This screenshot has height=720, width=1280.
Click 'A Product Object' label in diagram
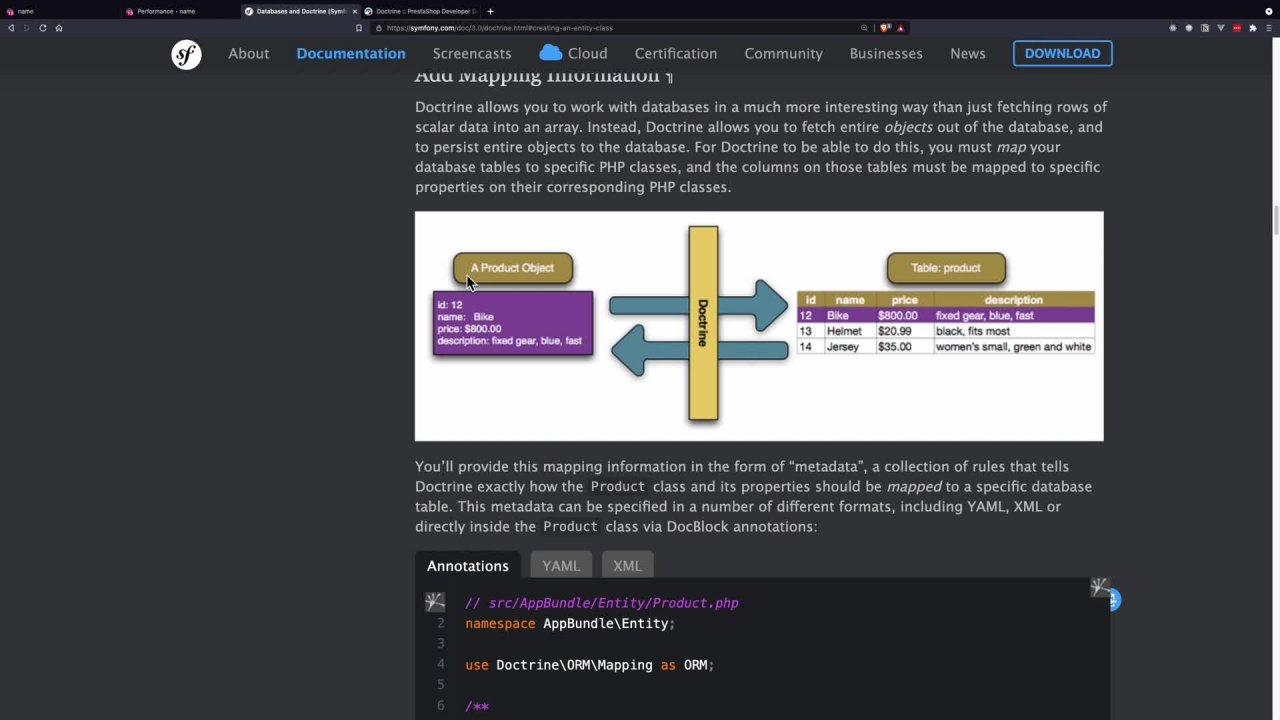[x=512, y=268]
